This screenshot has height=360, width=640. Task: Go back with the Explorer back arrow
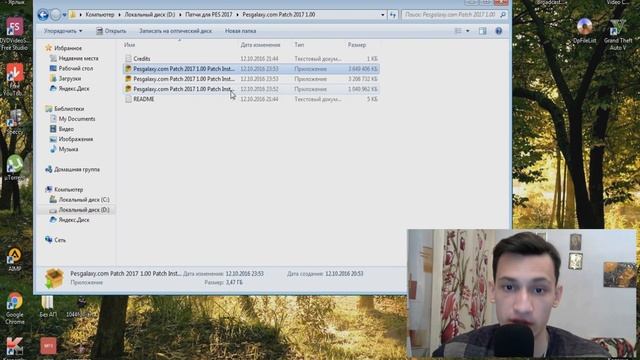tap(43, 15)
